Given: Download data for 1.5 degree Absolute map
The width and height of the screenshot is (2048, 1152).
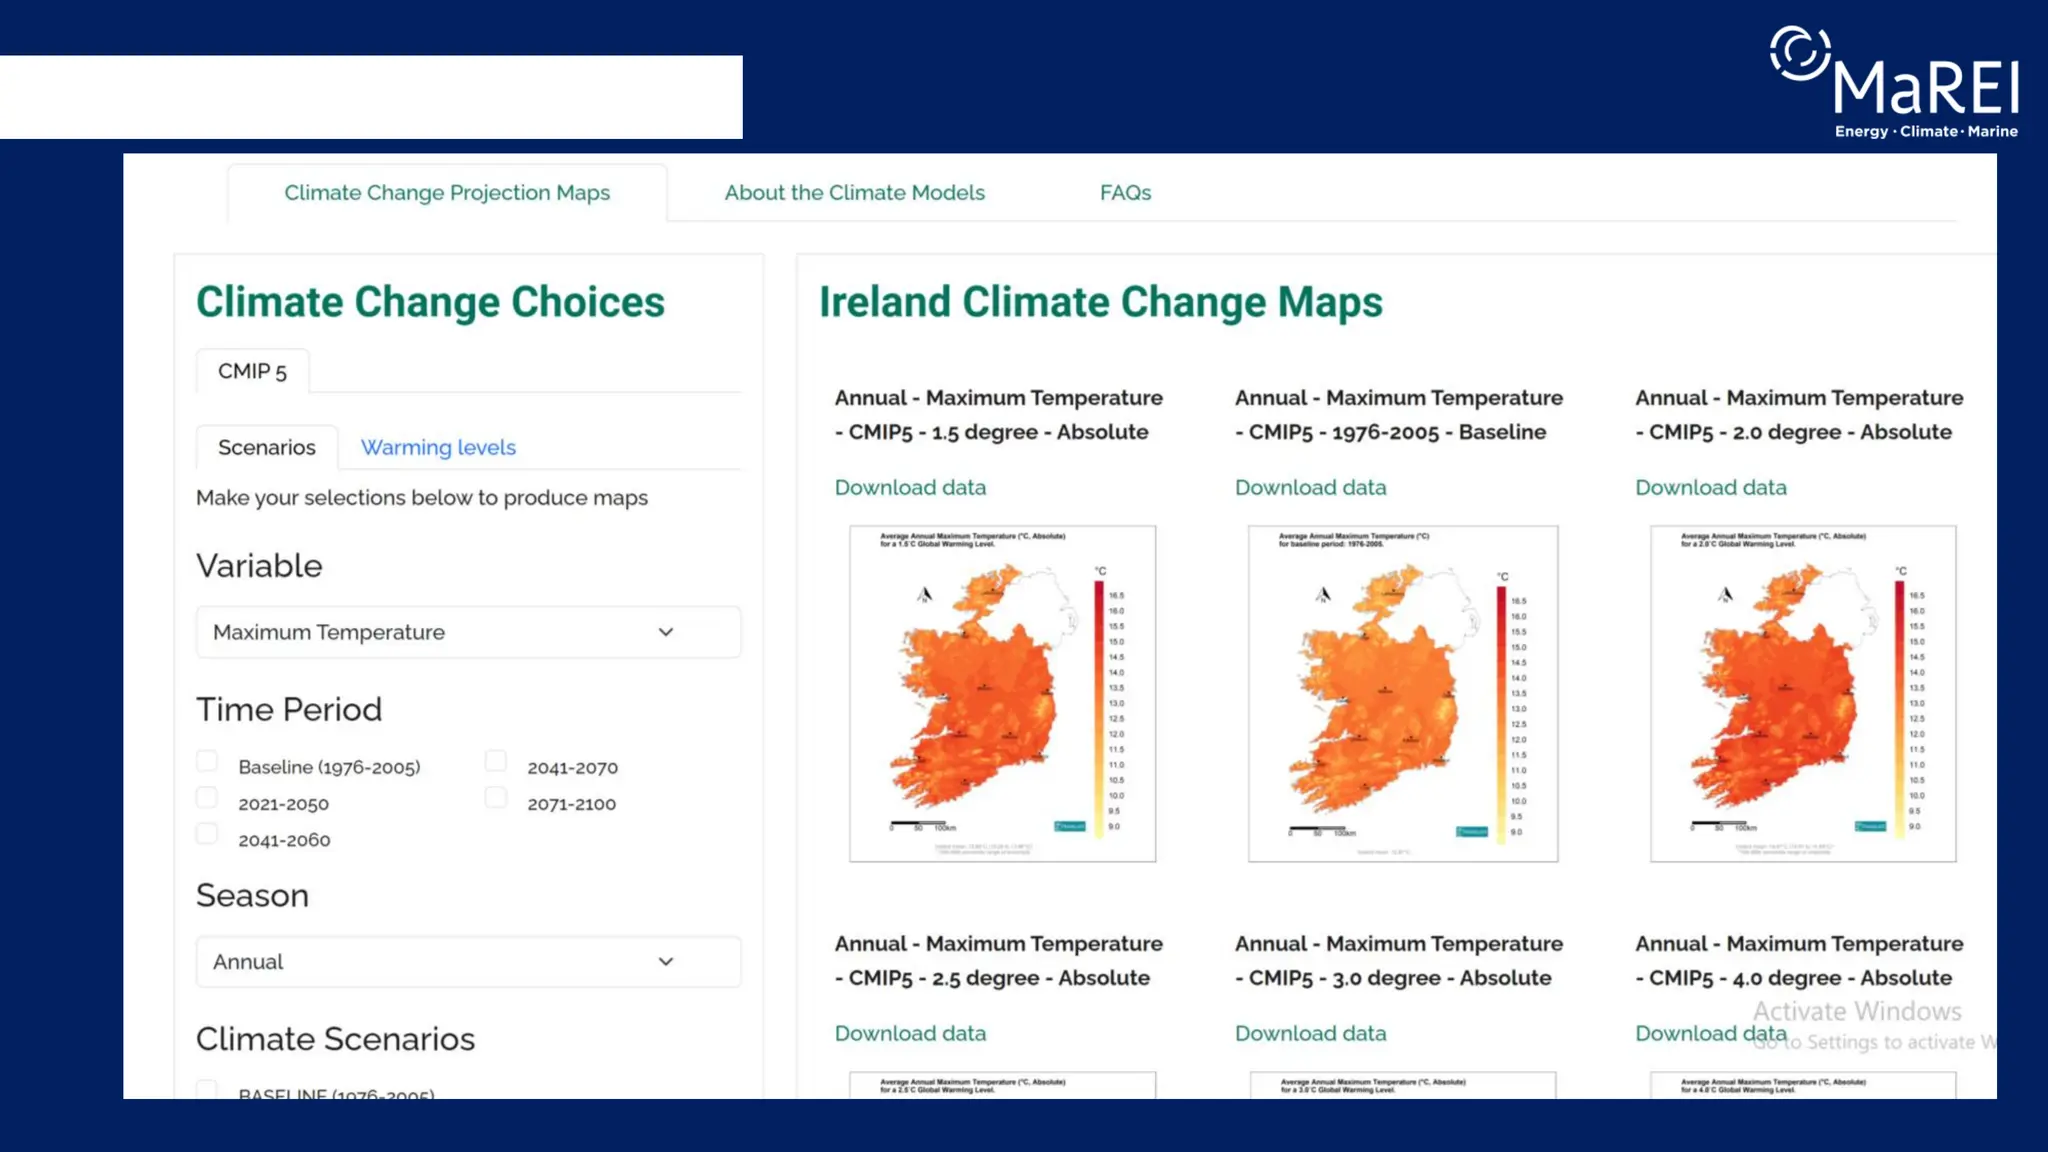Looking at the screenshot, I should point(910,487).
